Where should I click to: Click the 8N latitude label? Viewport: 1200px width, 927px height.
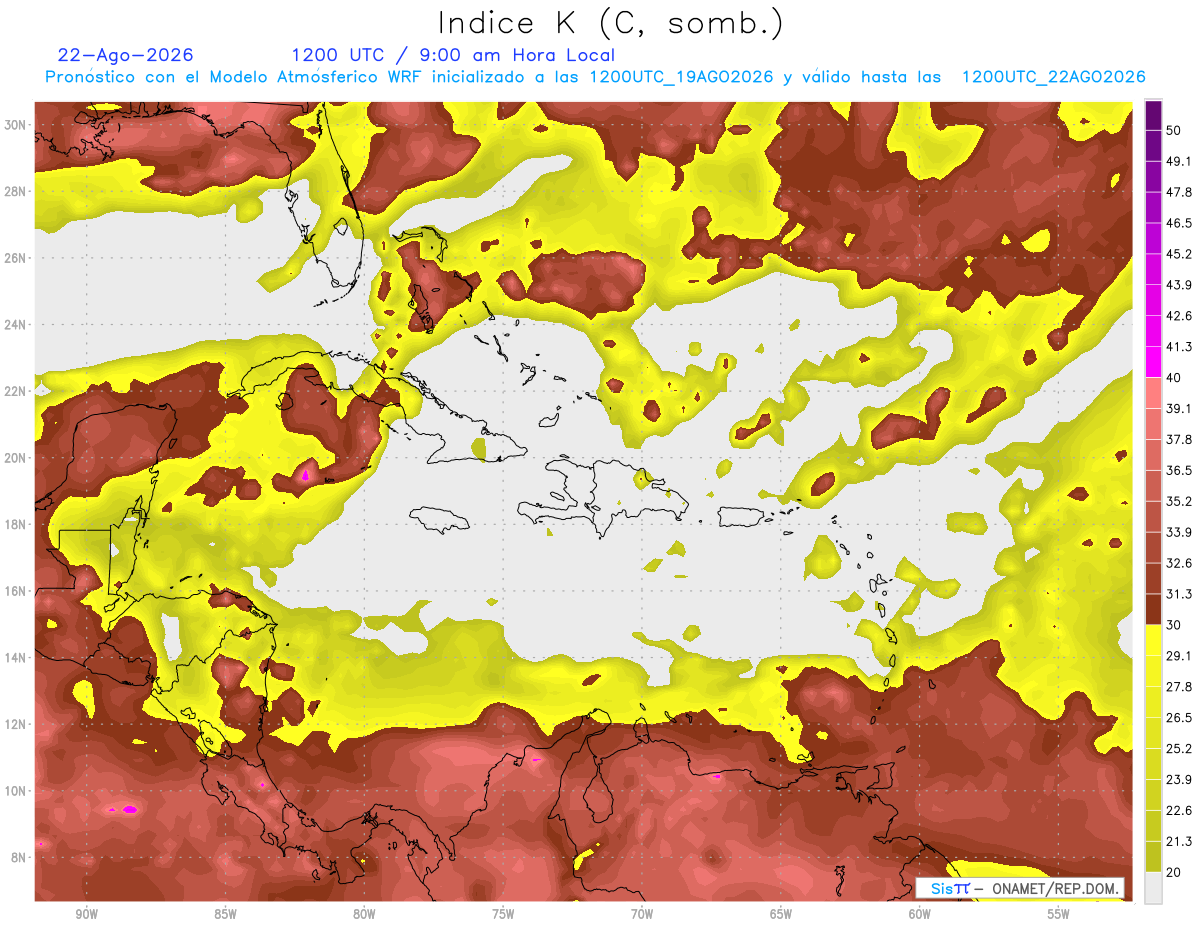pos(19,857)
